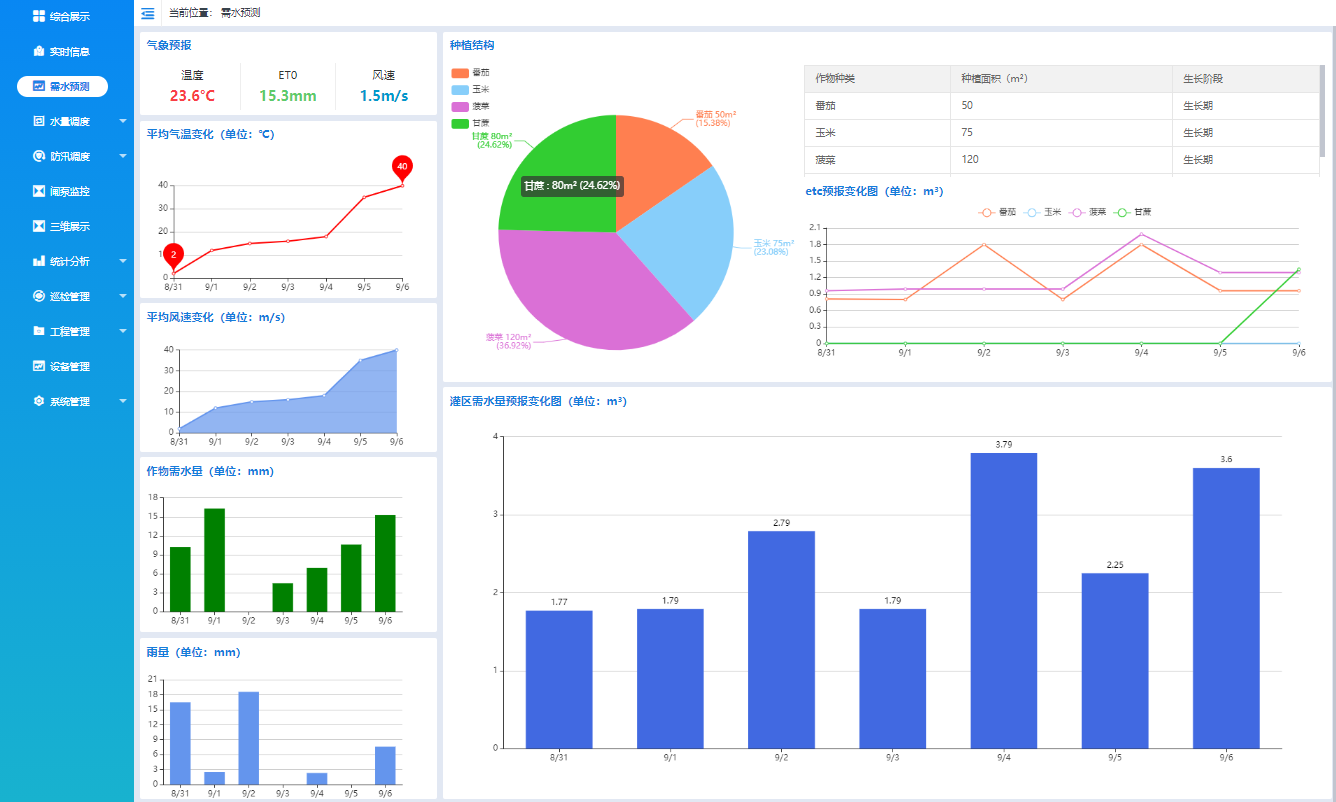
Task: Click the 8/31 bar in 灌区需水量 chart
Action: (x=559, y=679)
